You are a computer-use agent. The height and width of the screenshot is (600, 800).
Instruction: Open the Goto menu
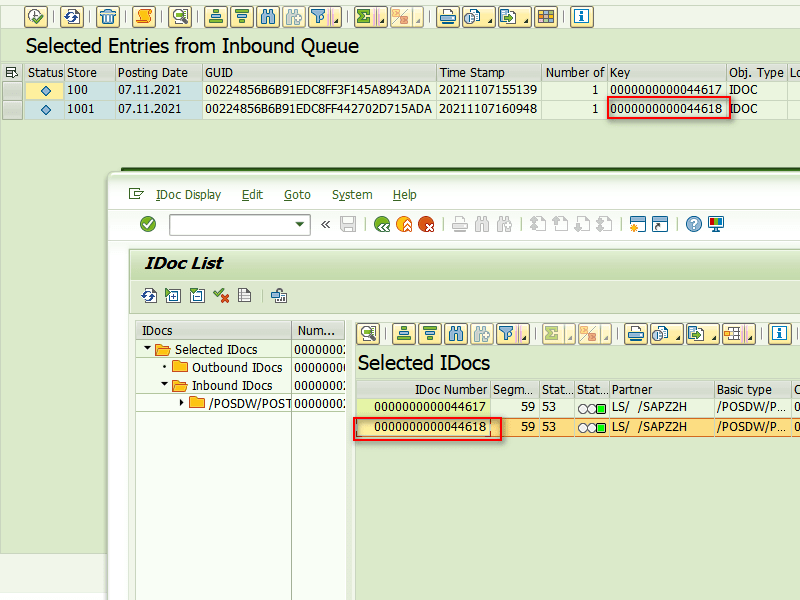[x=297, y=195]
